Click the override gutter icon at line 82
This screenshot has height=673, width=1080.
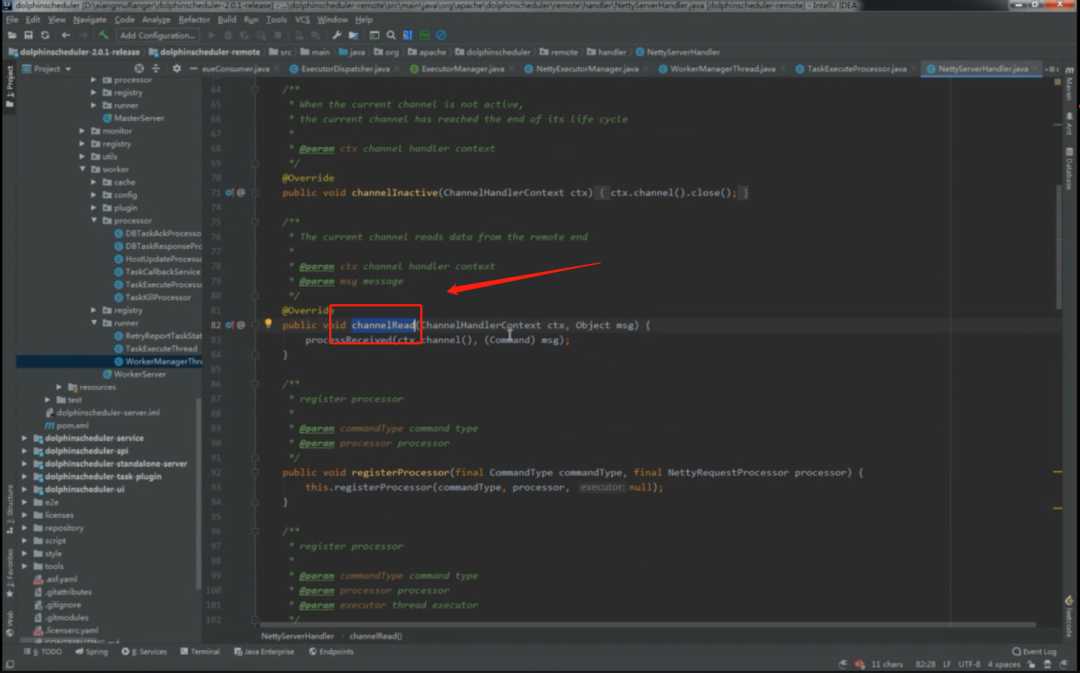(x=229, y=325)
